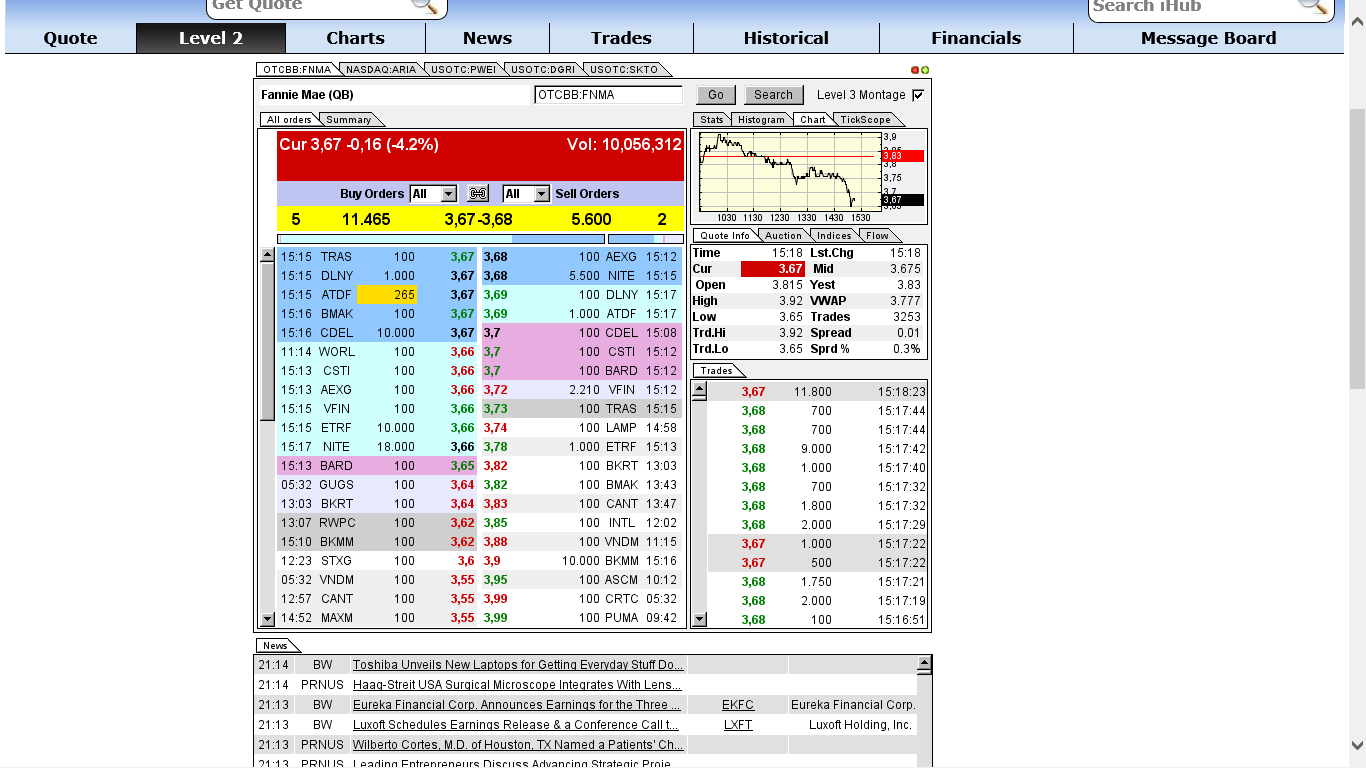Click the Search button beside Go
The height and width of the screenshot is (768, 1366).
pos(773,95)
